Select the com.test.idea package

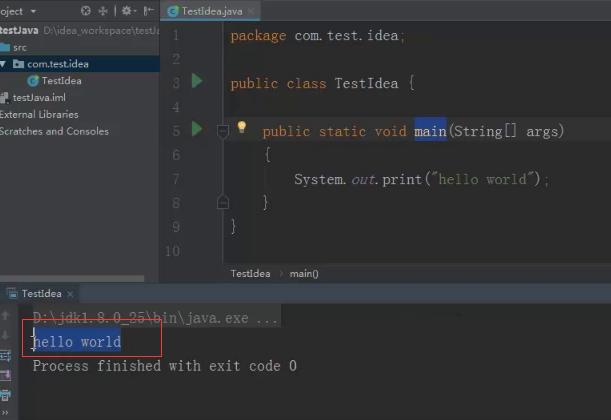58,64
